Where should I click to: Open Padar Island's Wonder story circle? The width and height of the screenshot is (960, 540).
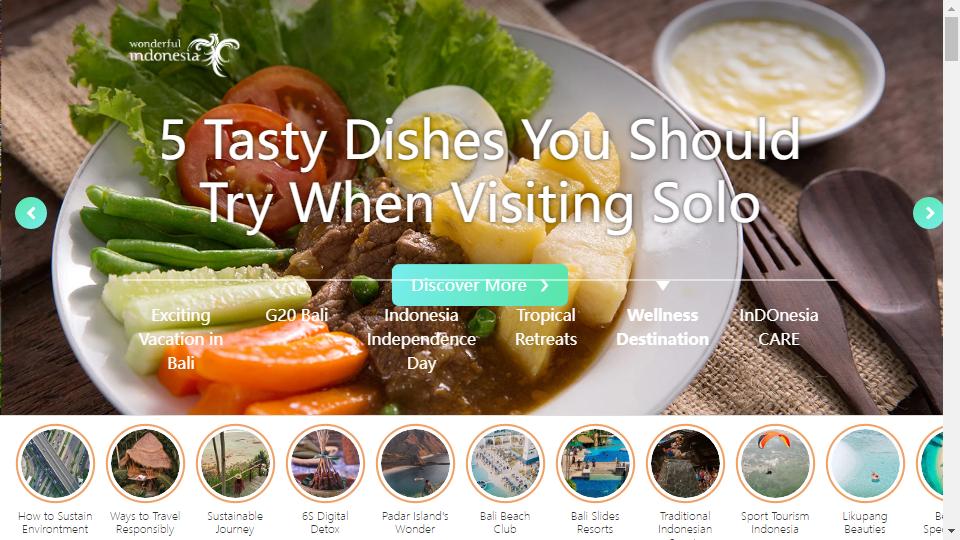(x=415, y=463)
